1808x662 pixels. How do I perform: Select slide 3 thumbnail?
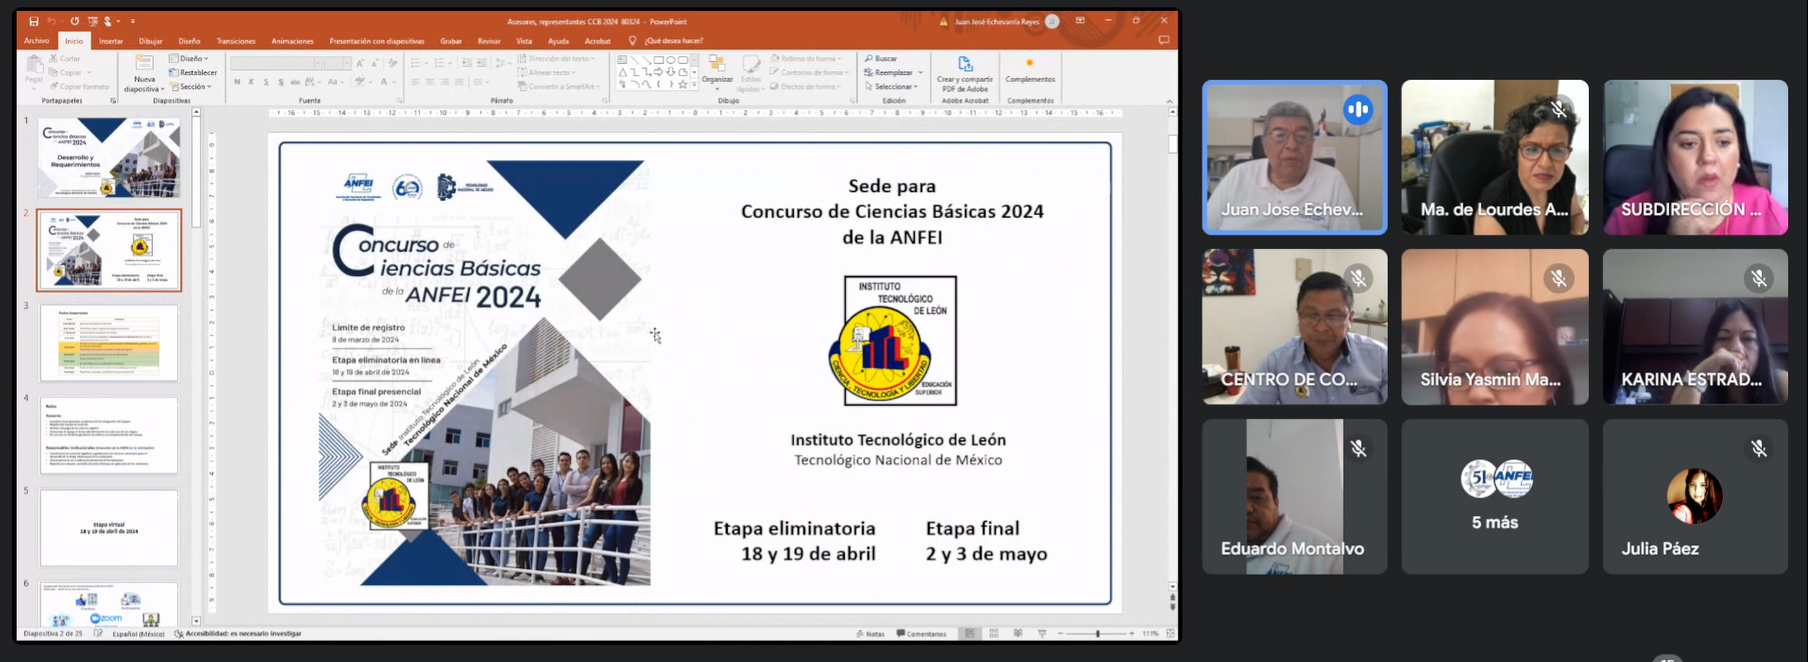pyautogui.click(x=109, y=343)
